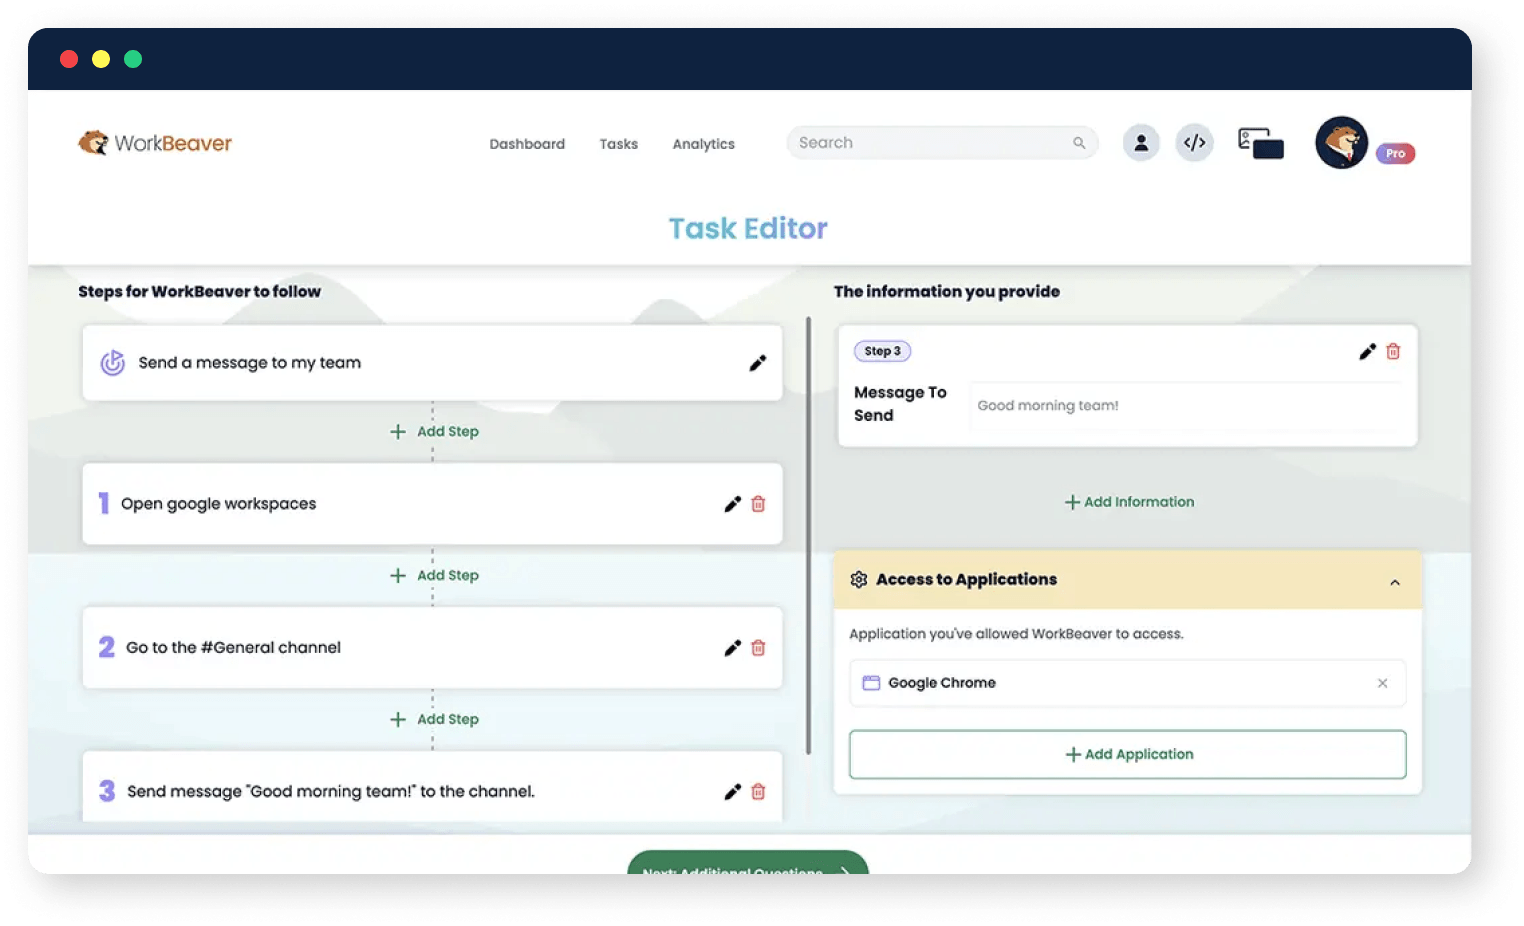Delete step 3 Send message step
The width and height of the screenshot is (1524, 926).
758,792
